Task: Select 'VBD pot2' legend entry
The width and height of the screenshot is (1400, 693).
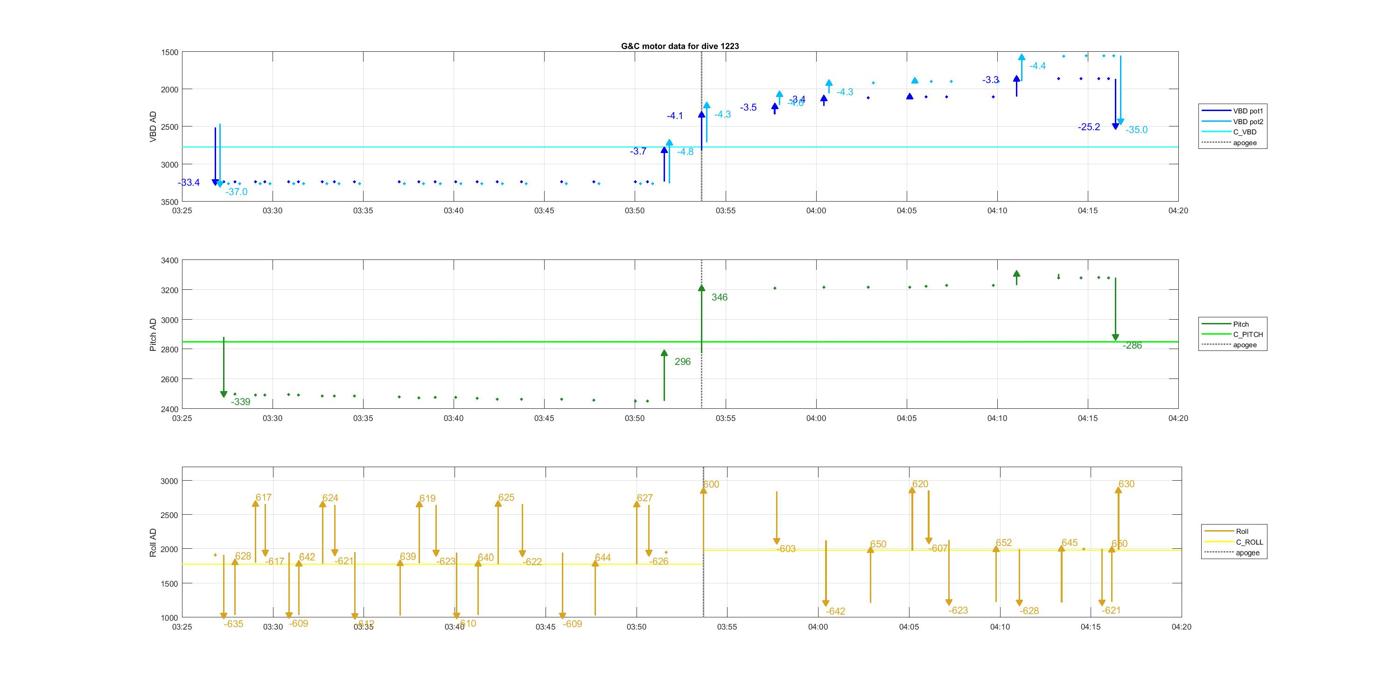Action: tap(1249, 121)
